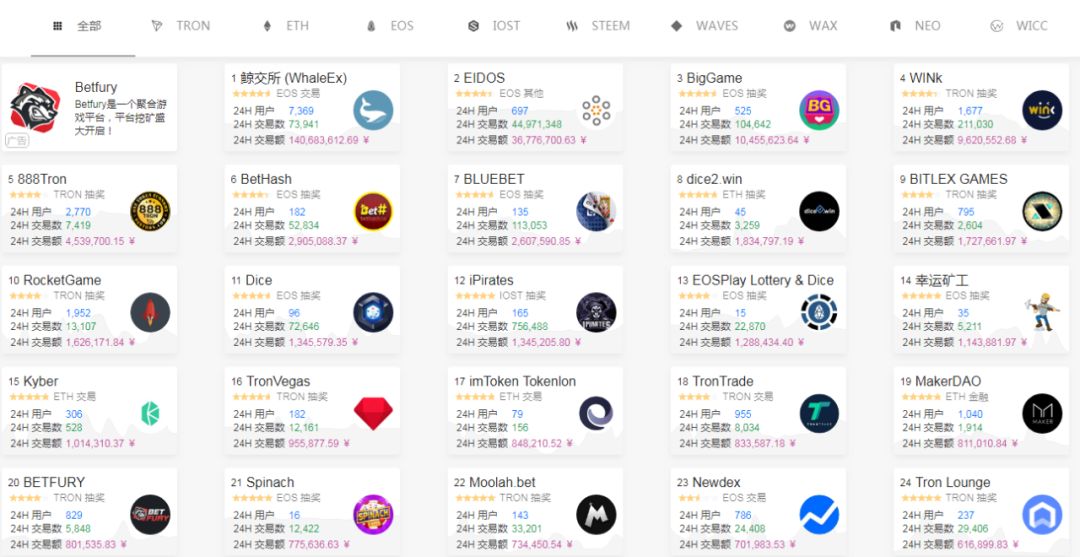Image resolution: width=1080 pixels, height=557 pixels.
Task: Open the 幸运矿工 title link
Action: [x=942, y=280]
